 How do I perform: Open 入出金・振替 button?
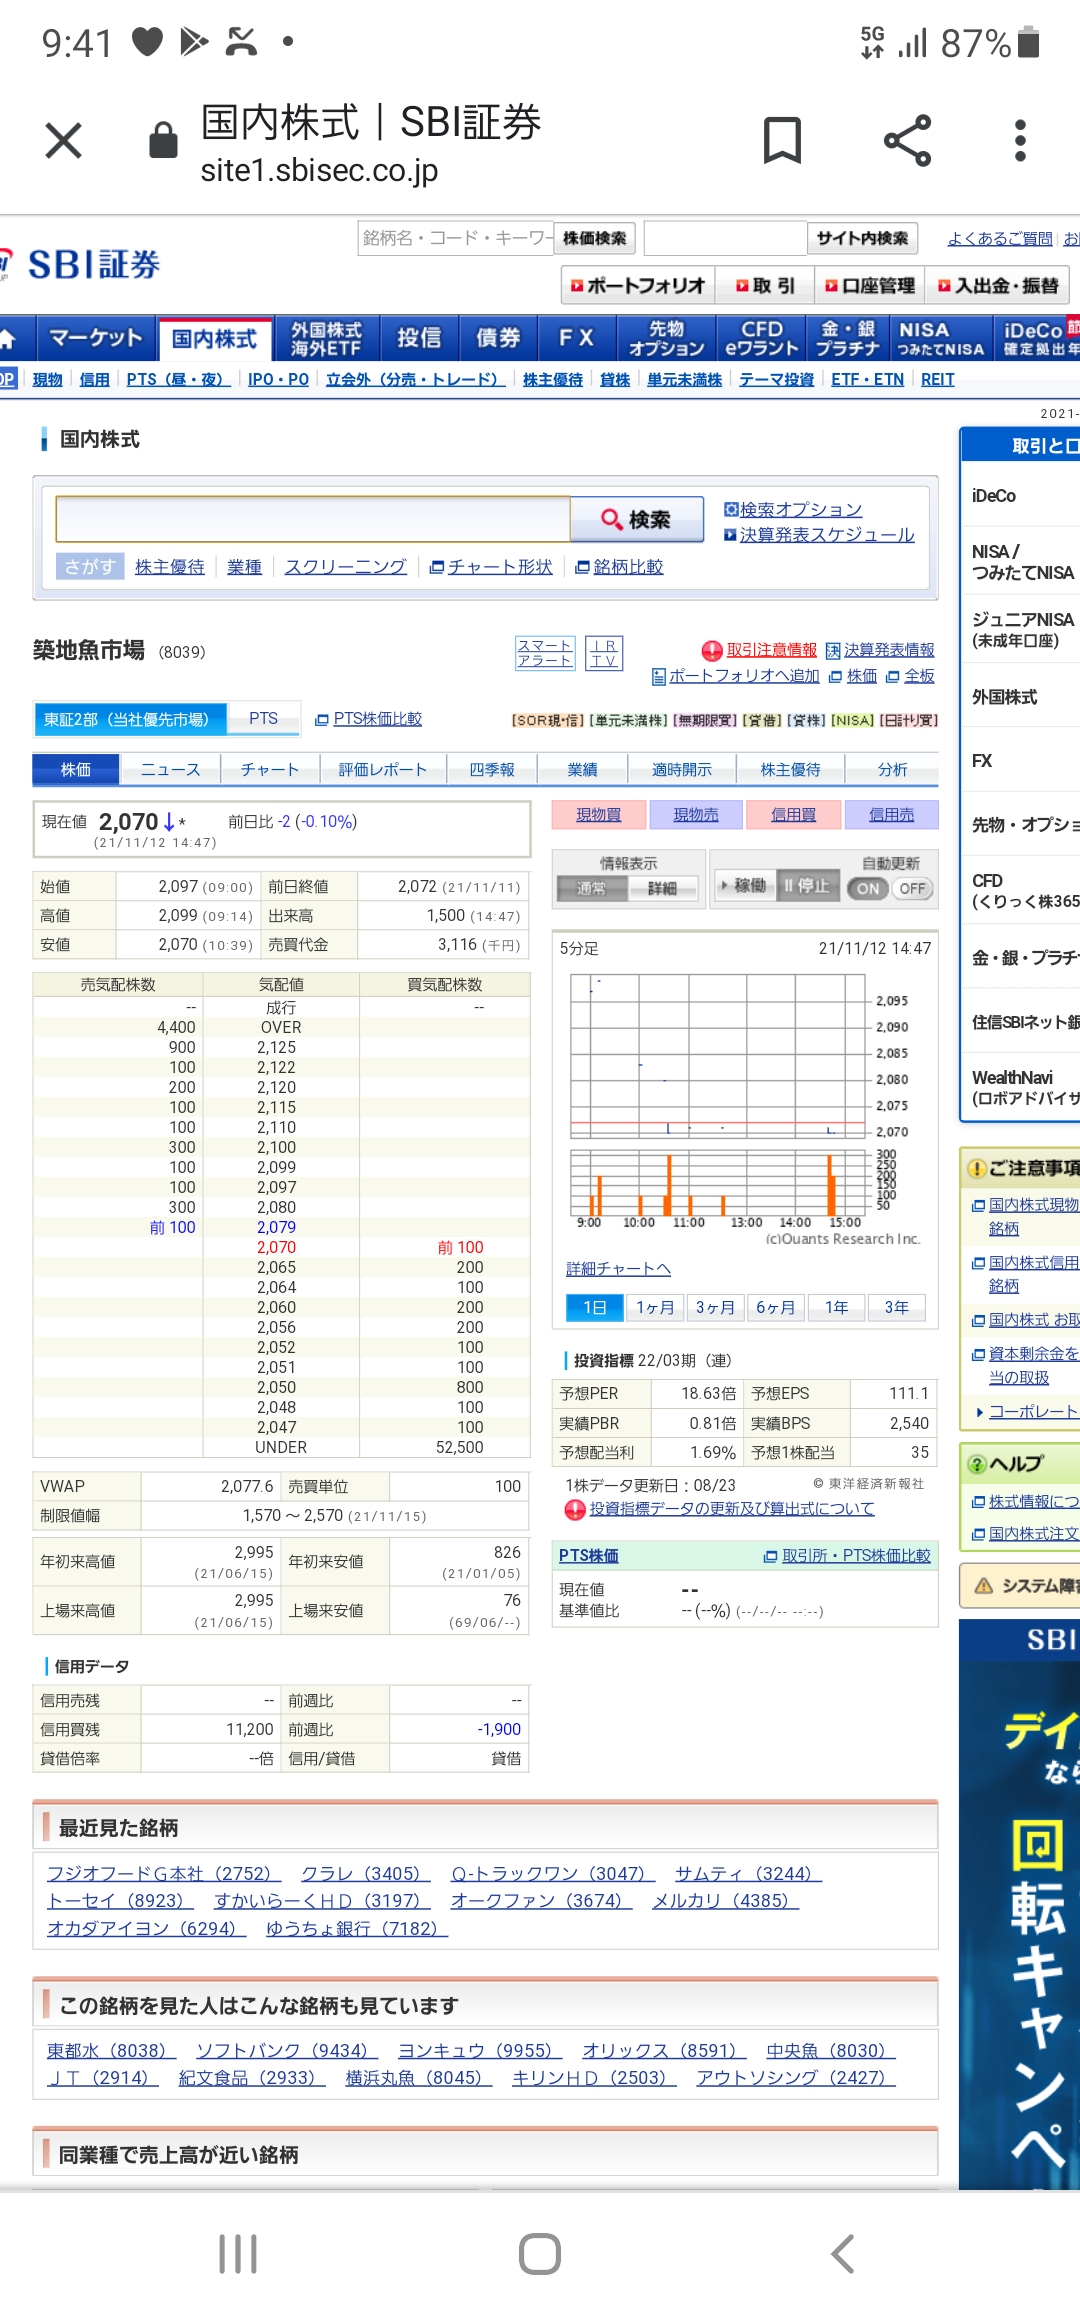(x=998, y=285)
